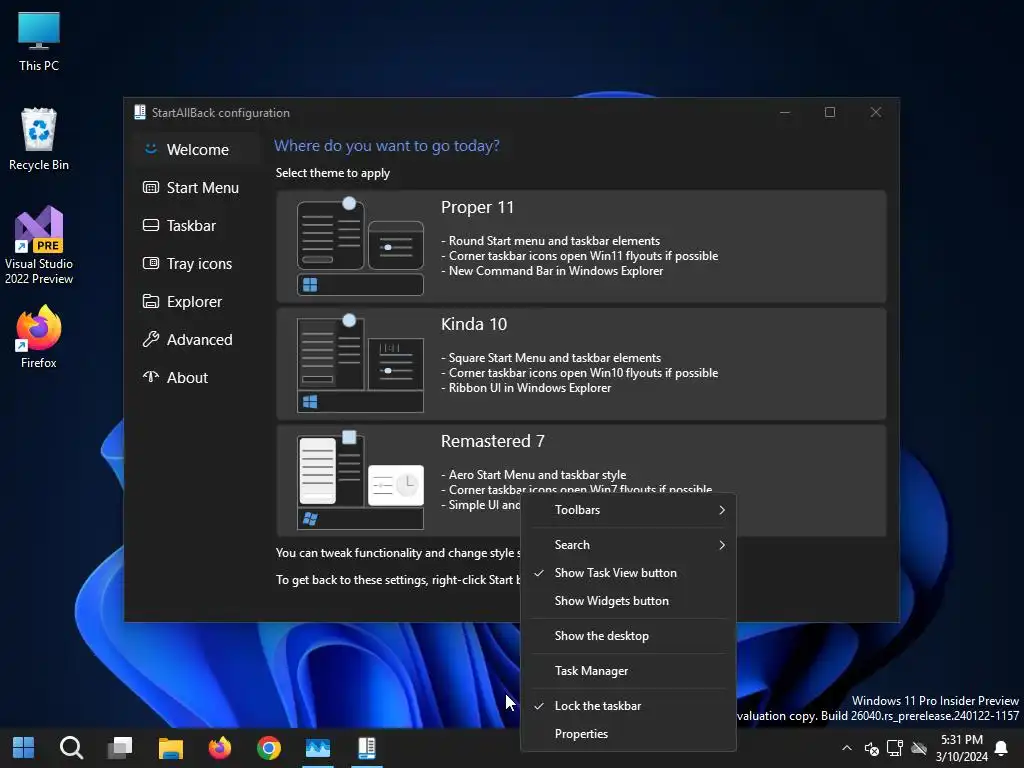Open the About section

pyautogui.click(x=195, y=377)
